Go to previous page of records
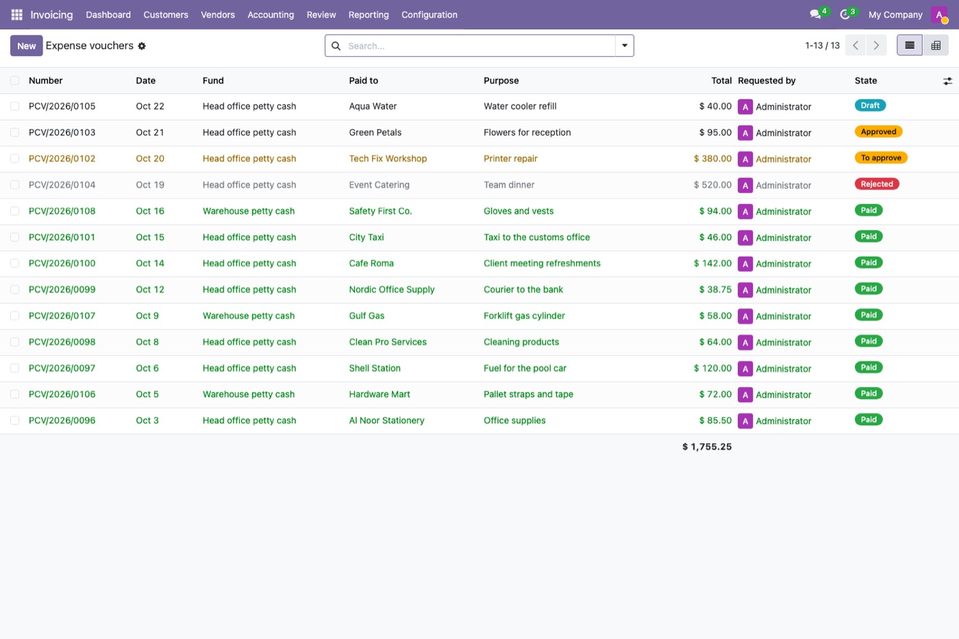Image resolution: width=959 pixels, height=639 pixels. 856,45
